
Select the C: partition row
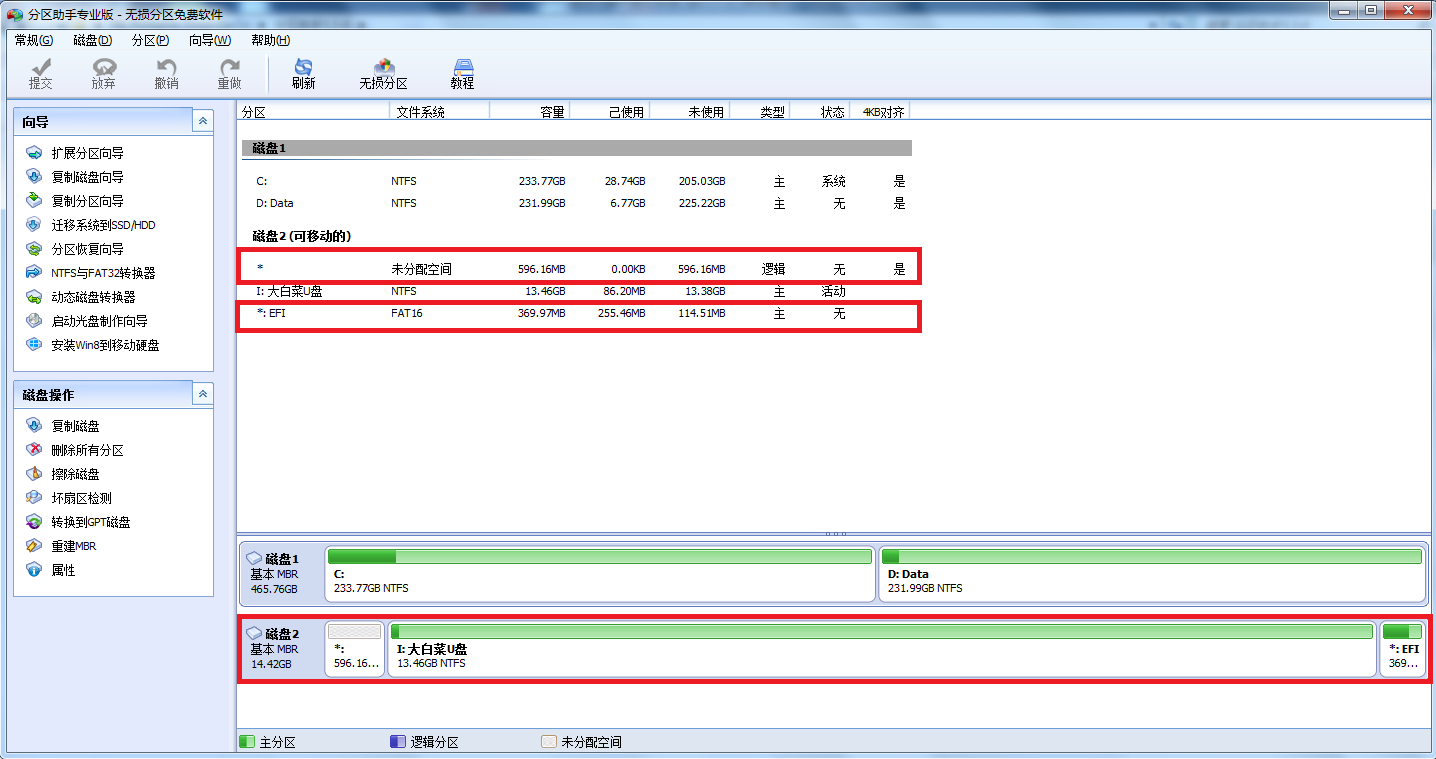575,181
